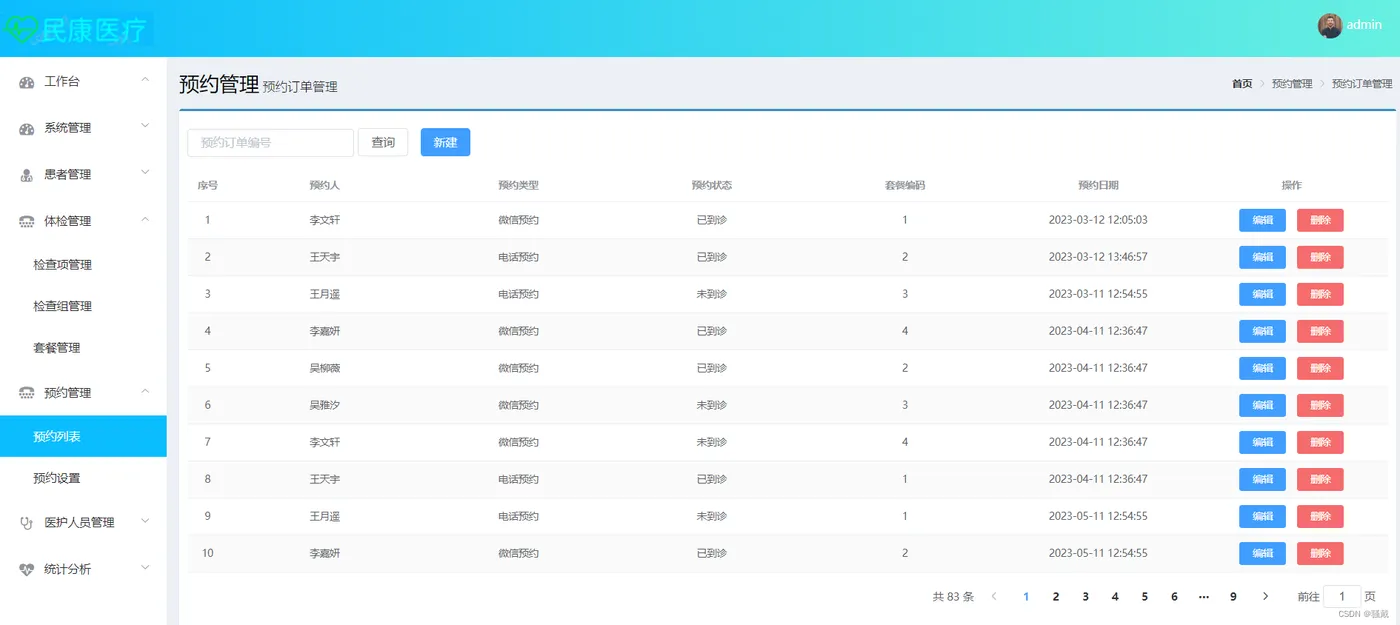
Task: Collapse the 预约管理 sidebar menu chevron
Action: [145, 391]
